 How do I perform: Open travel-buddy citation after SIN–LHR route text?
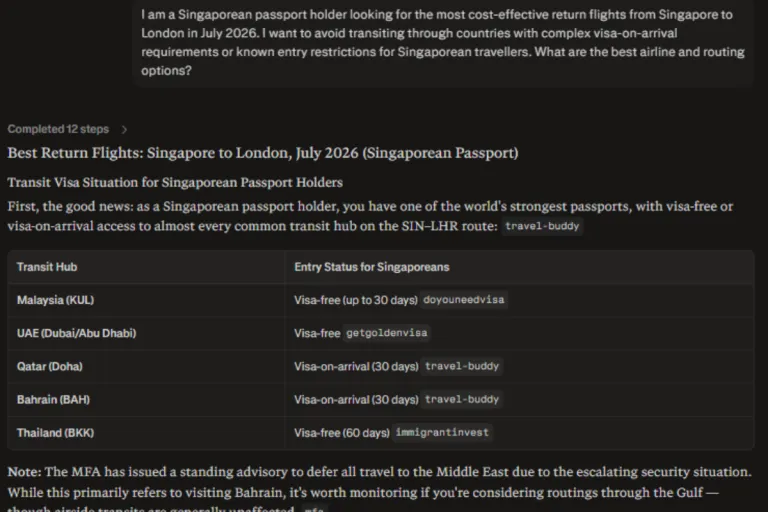[543, 226]
